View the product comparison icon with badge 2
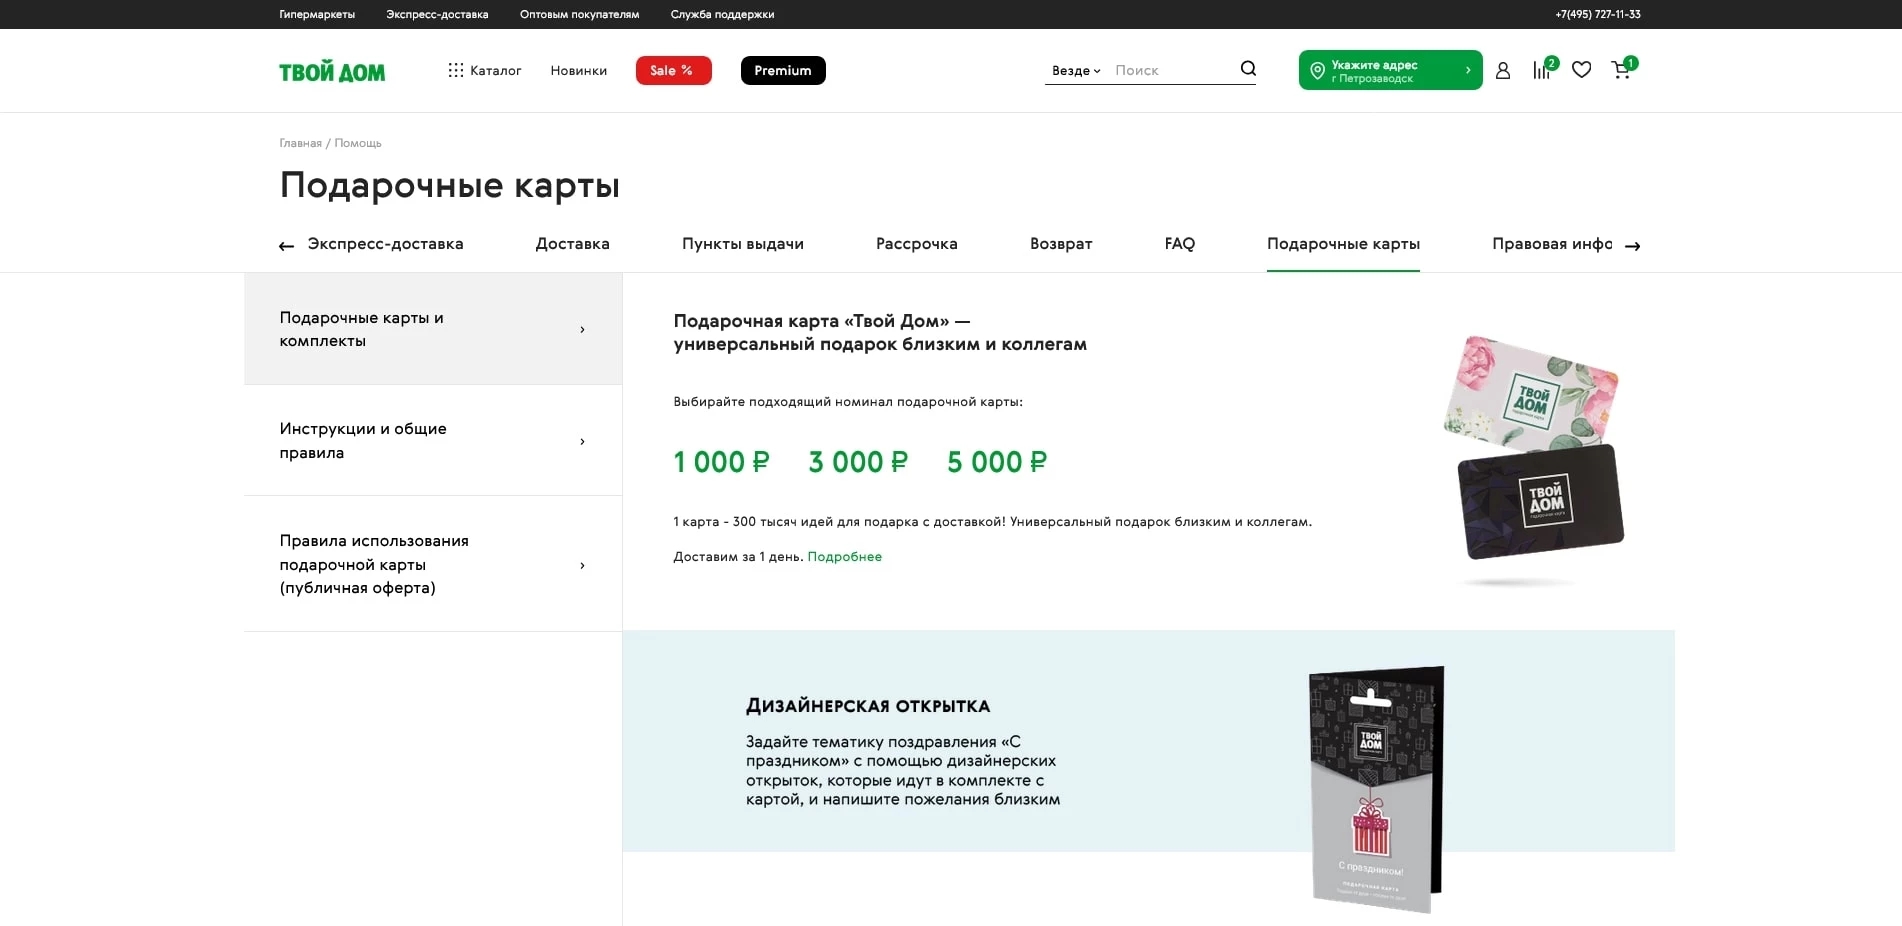1902x926 pixels. click(1542, 71)
